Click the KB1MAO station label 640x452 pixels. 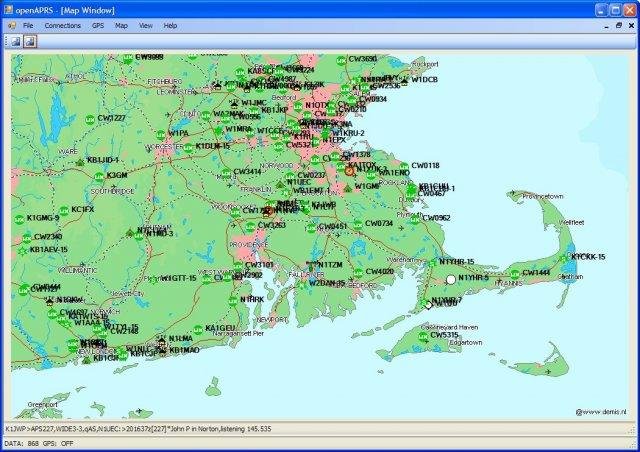pos(184,350)
